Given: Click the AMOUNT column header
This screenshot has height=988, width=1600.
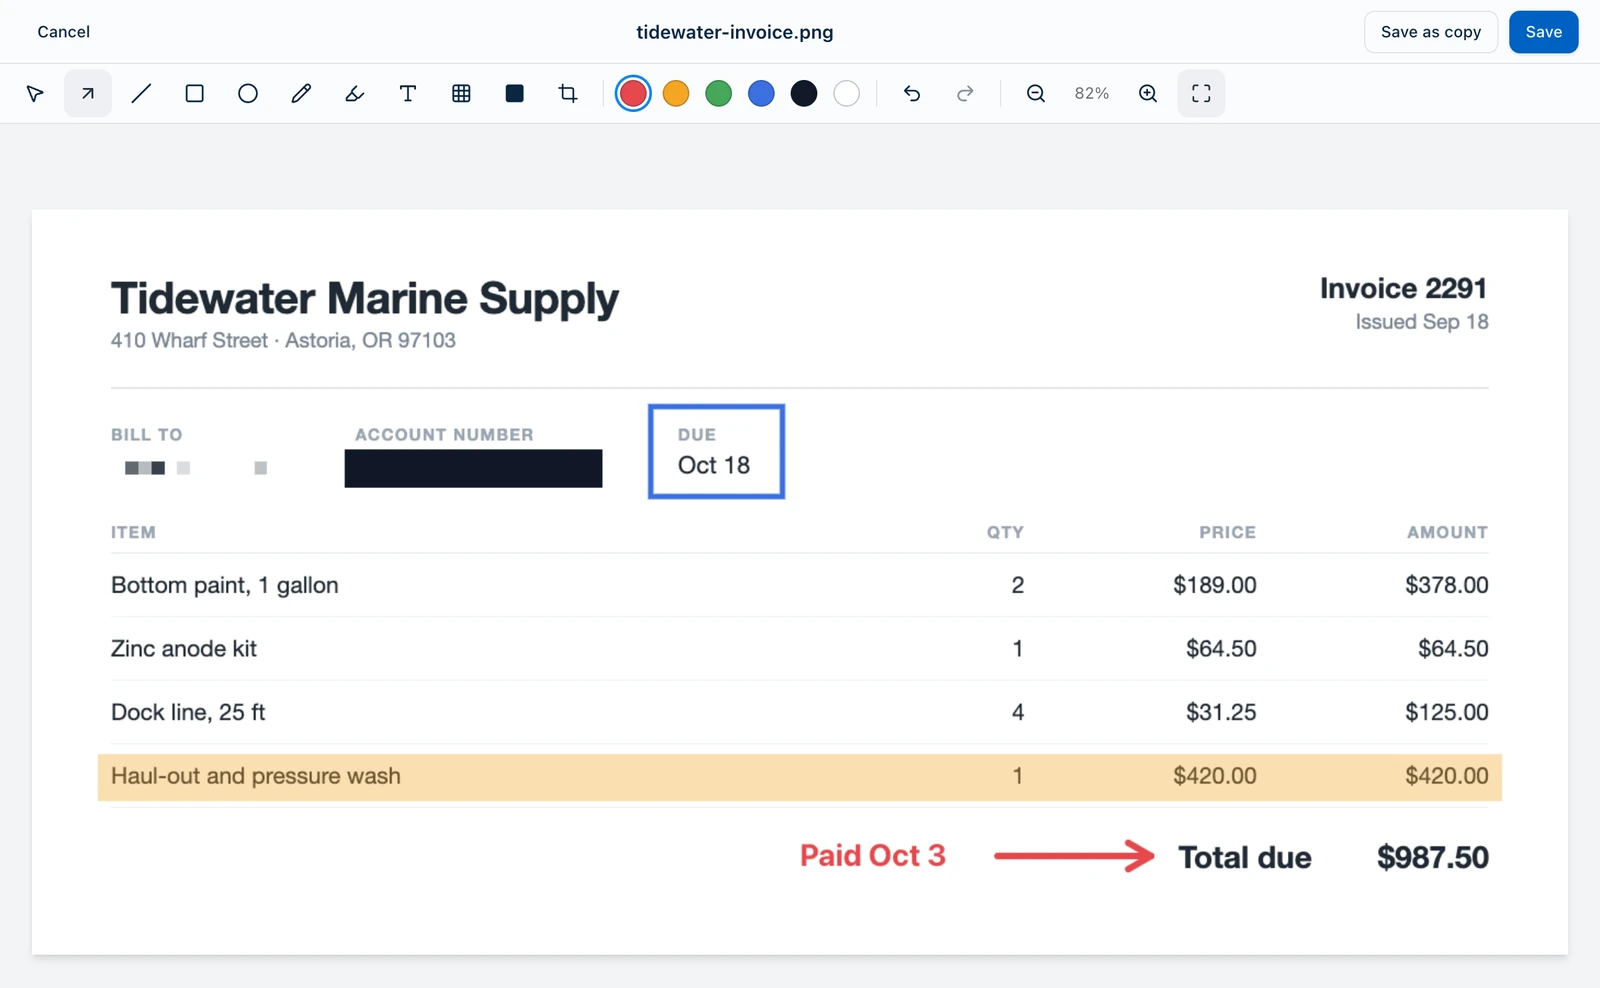Looking at the screenshot, I should click(1448, 532).
